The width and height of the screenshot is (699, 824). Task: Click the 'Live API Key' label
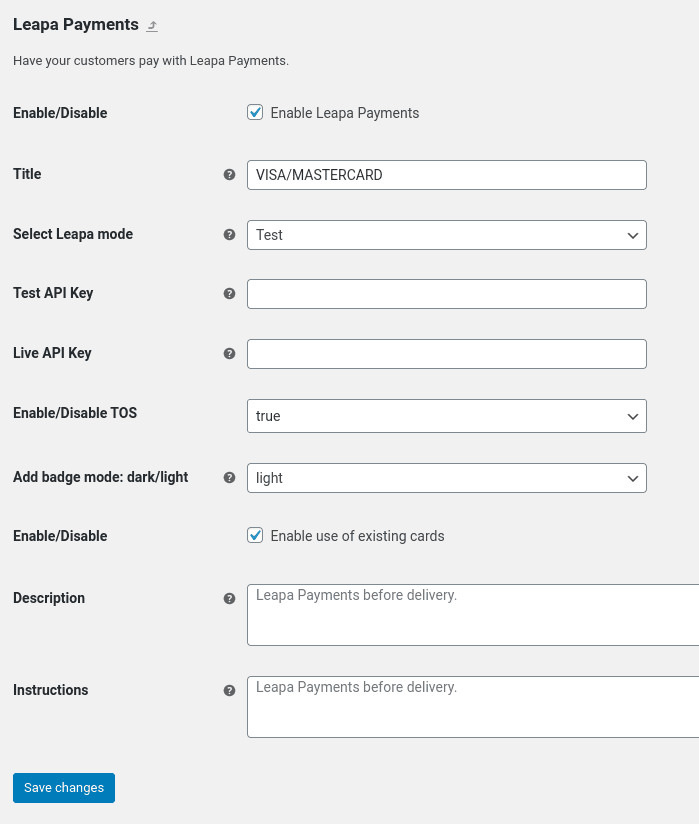(x=52, y=353)
